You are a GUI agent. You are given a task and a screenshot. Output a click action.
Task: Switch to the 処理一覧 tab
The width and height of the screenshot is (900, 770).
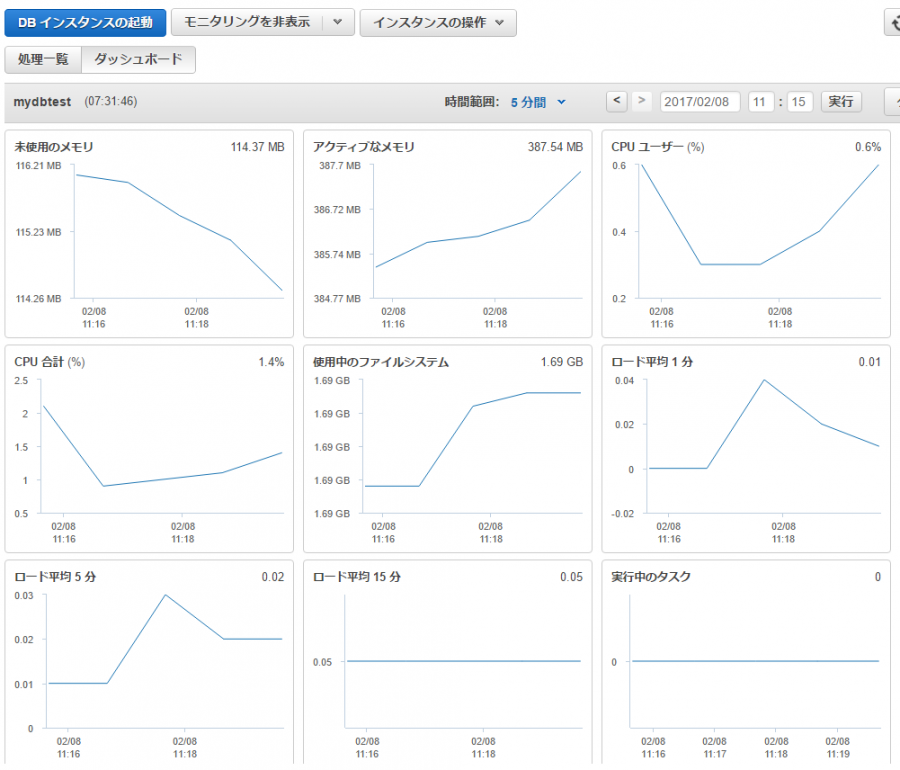coord(43,60)
